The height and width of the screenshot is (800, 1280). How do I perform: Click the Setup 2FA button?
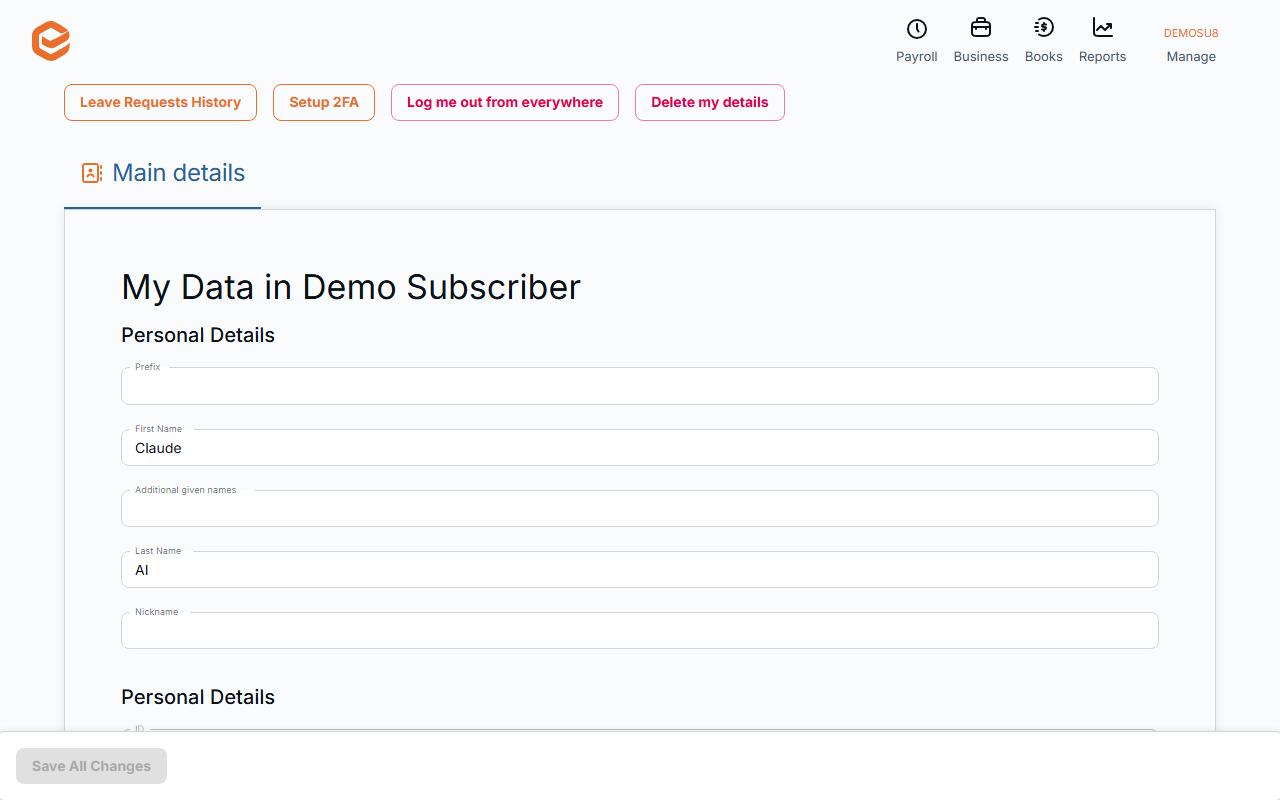point(324,102)
